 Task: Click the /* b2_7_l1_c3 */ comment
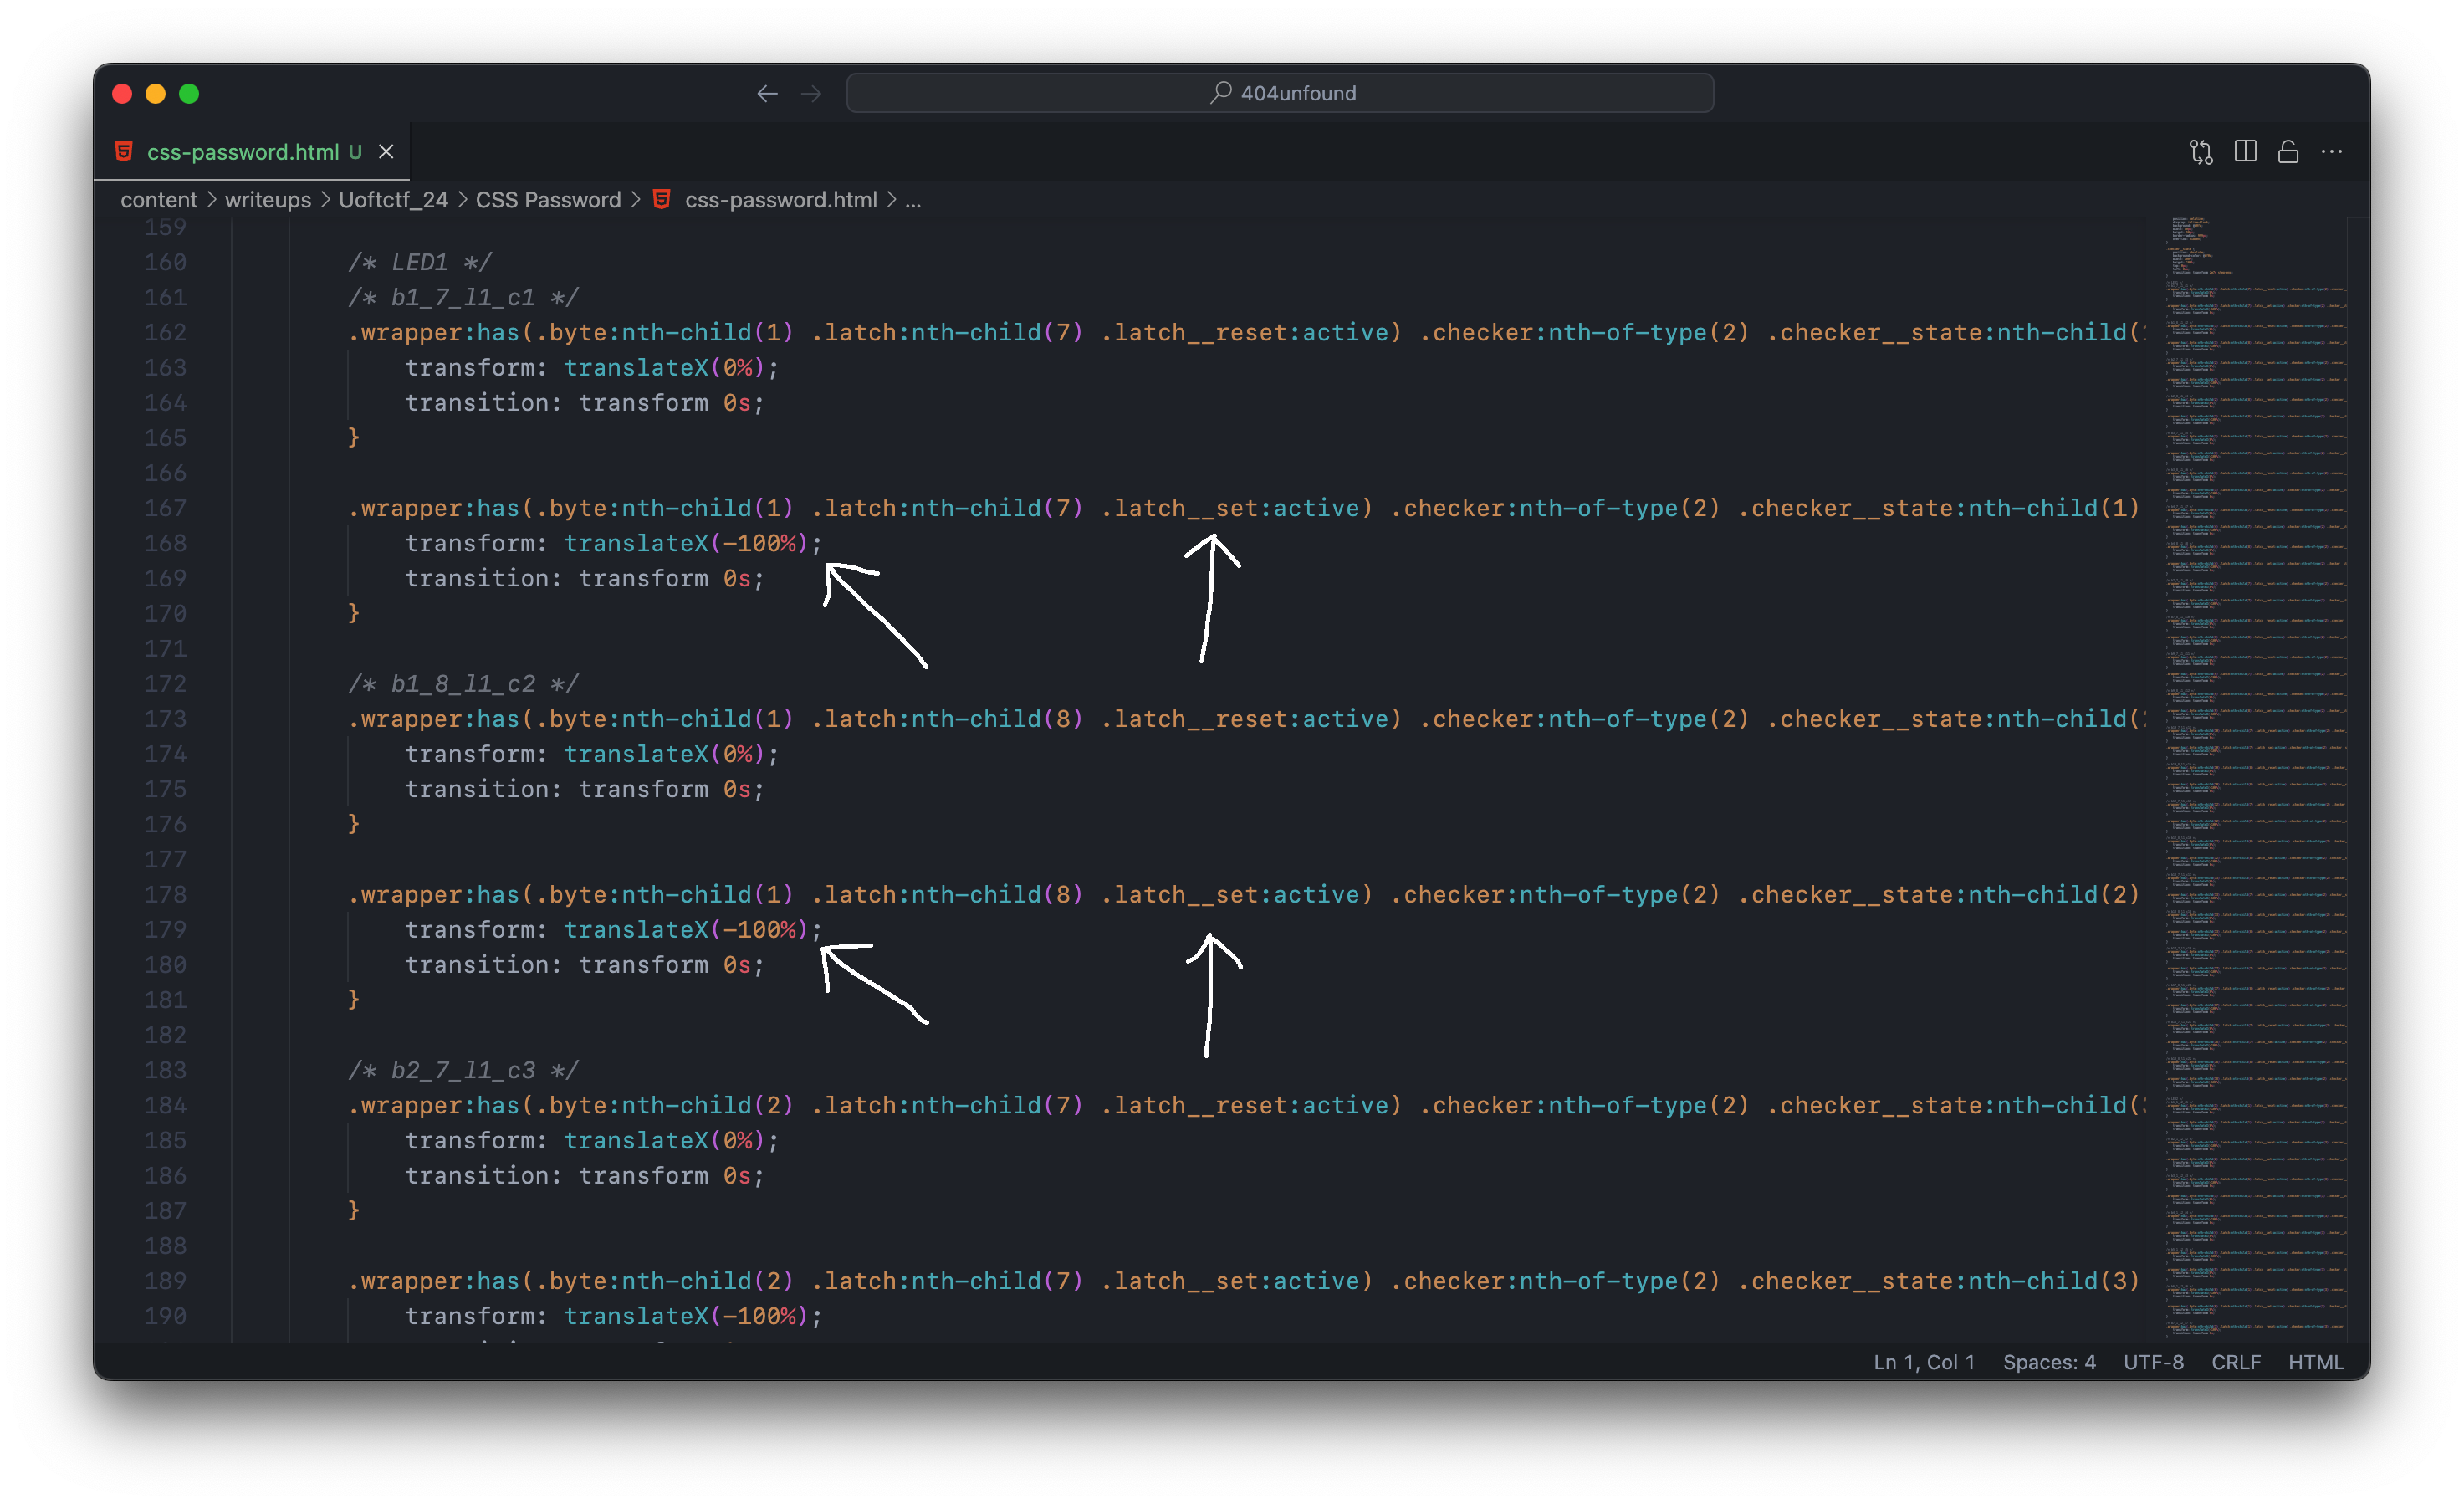[x=463, y=1070]
